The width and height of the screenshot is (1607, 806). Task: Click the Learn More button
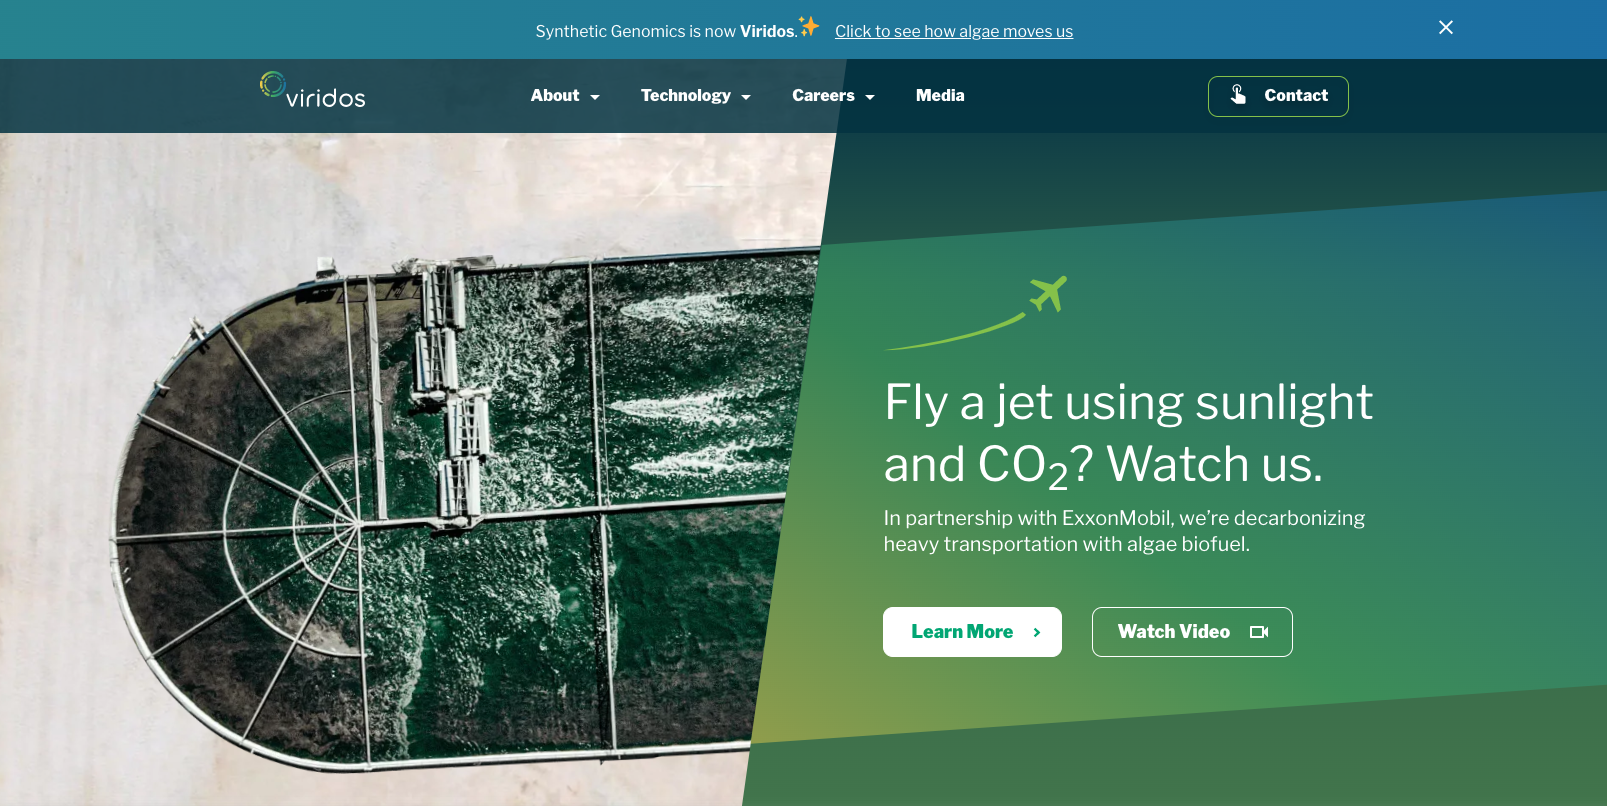coord(972,632)
